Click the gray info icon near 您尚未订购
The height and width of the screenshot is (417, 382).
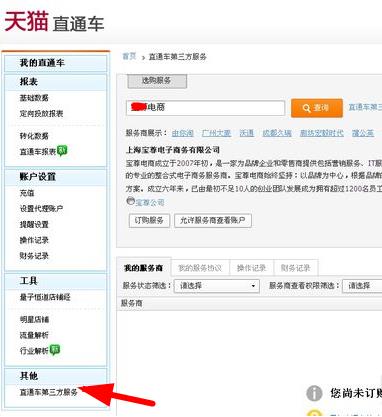[314, 393]
